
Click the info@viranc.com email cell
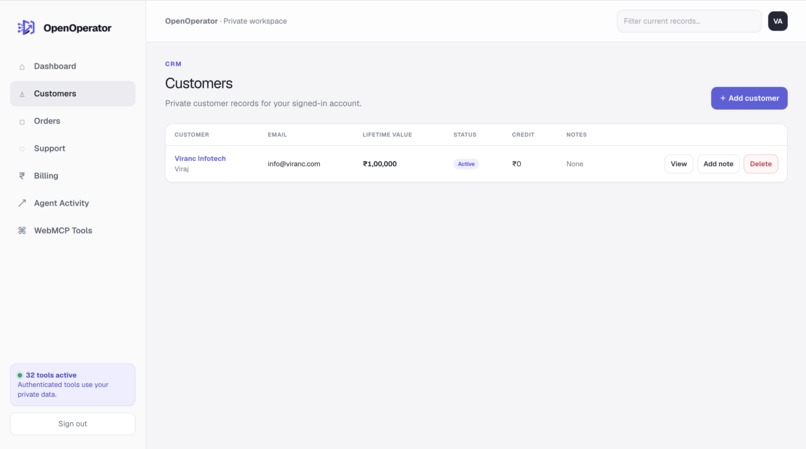(x=294, y=164)
